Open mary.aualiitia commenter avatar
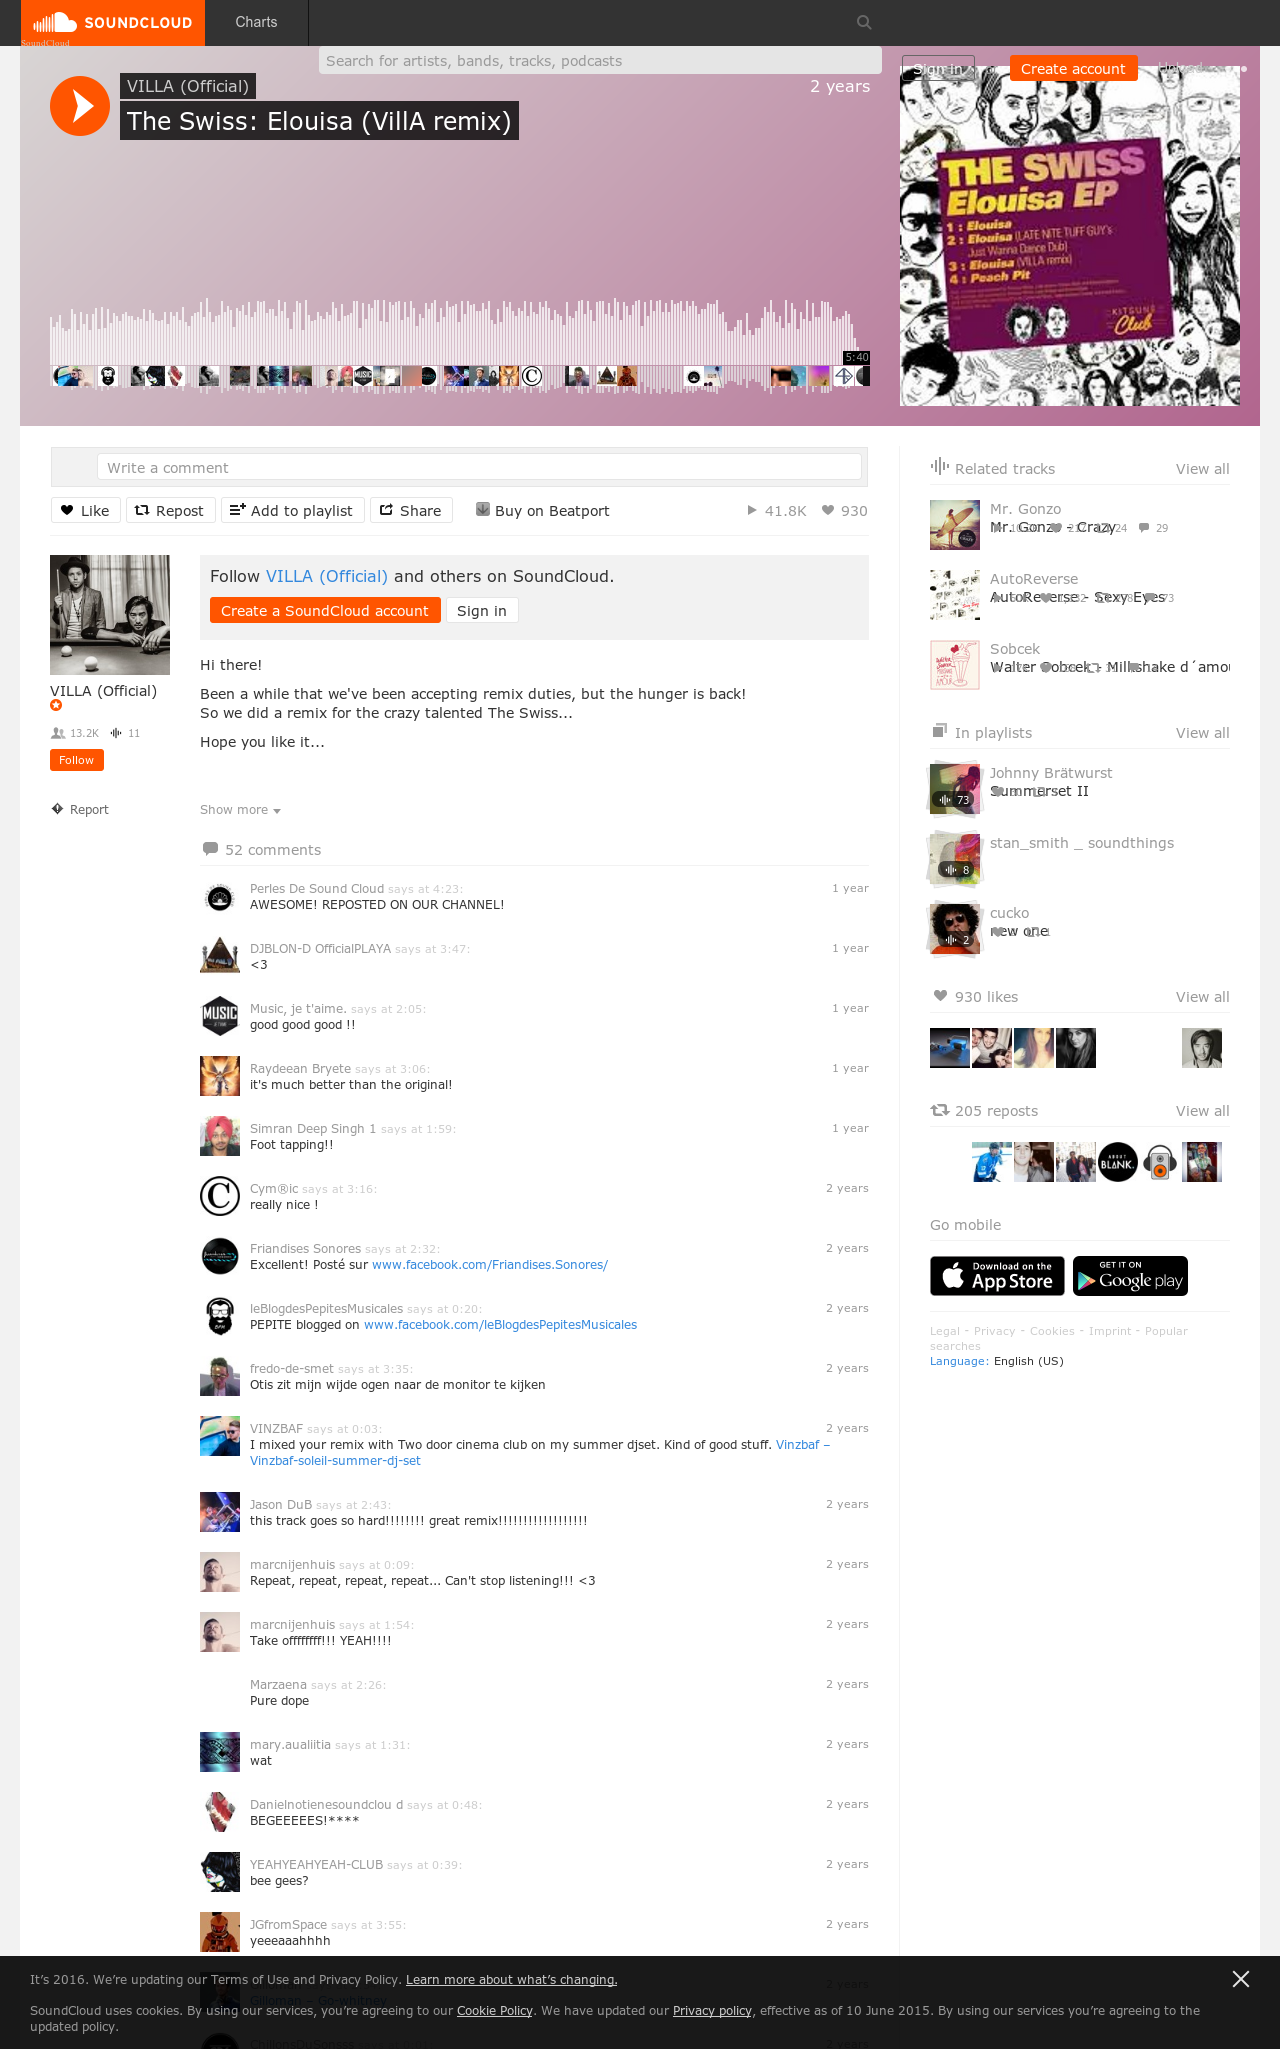 pos(220,1753)
